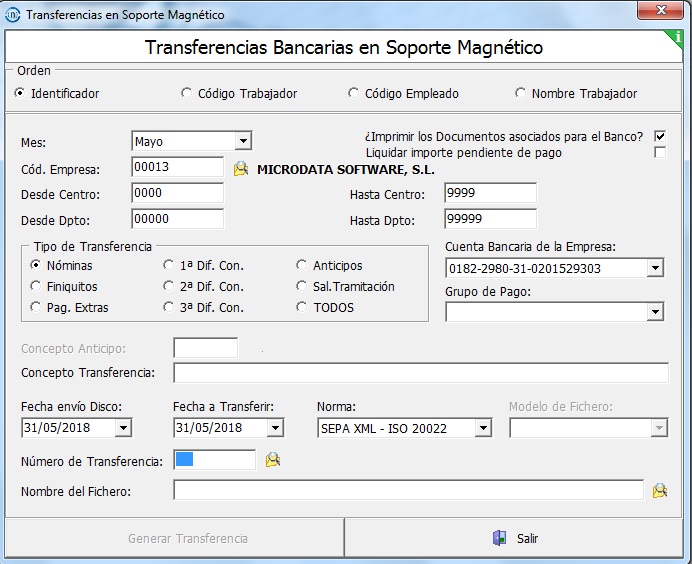This screenshot has width=692, height=564.
Task: Click in Concepto Transferencia field
Action: pos(420,373)
